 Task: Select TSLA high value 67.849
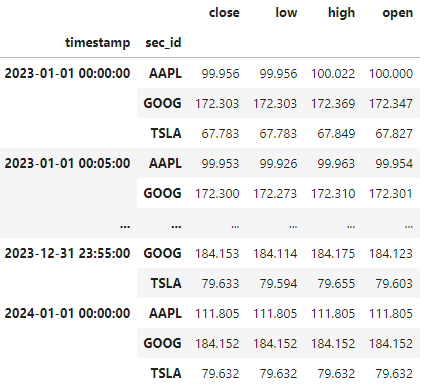(336, 134)
